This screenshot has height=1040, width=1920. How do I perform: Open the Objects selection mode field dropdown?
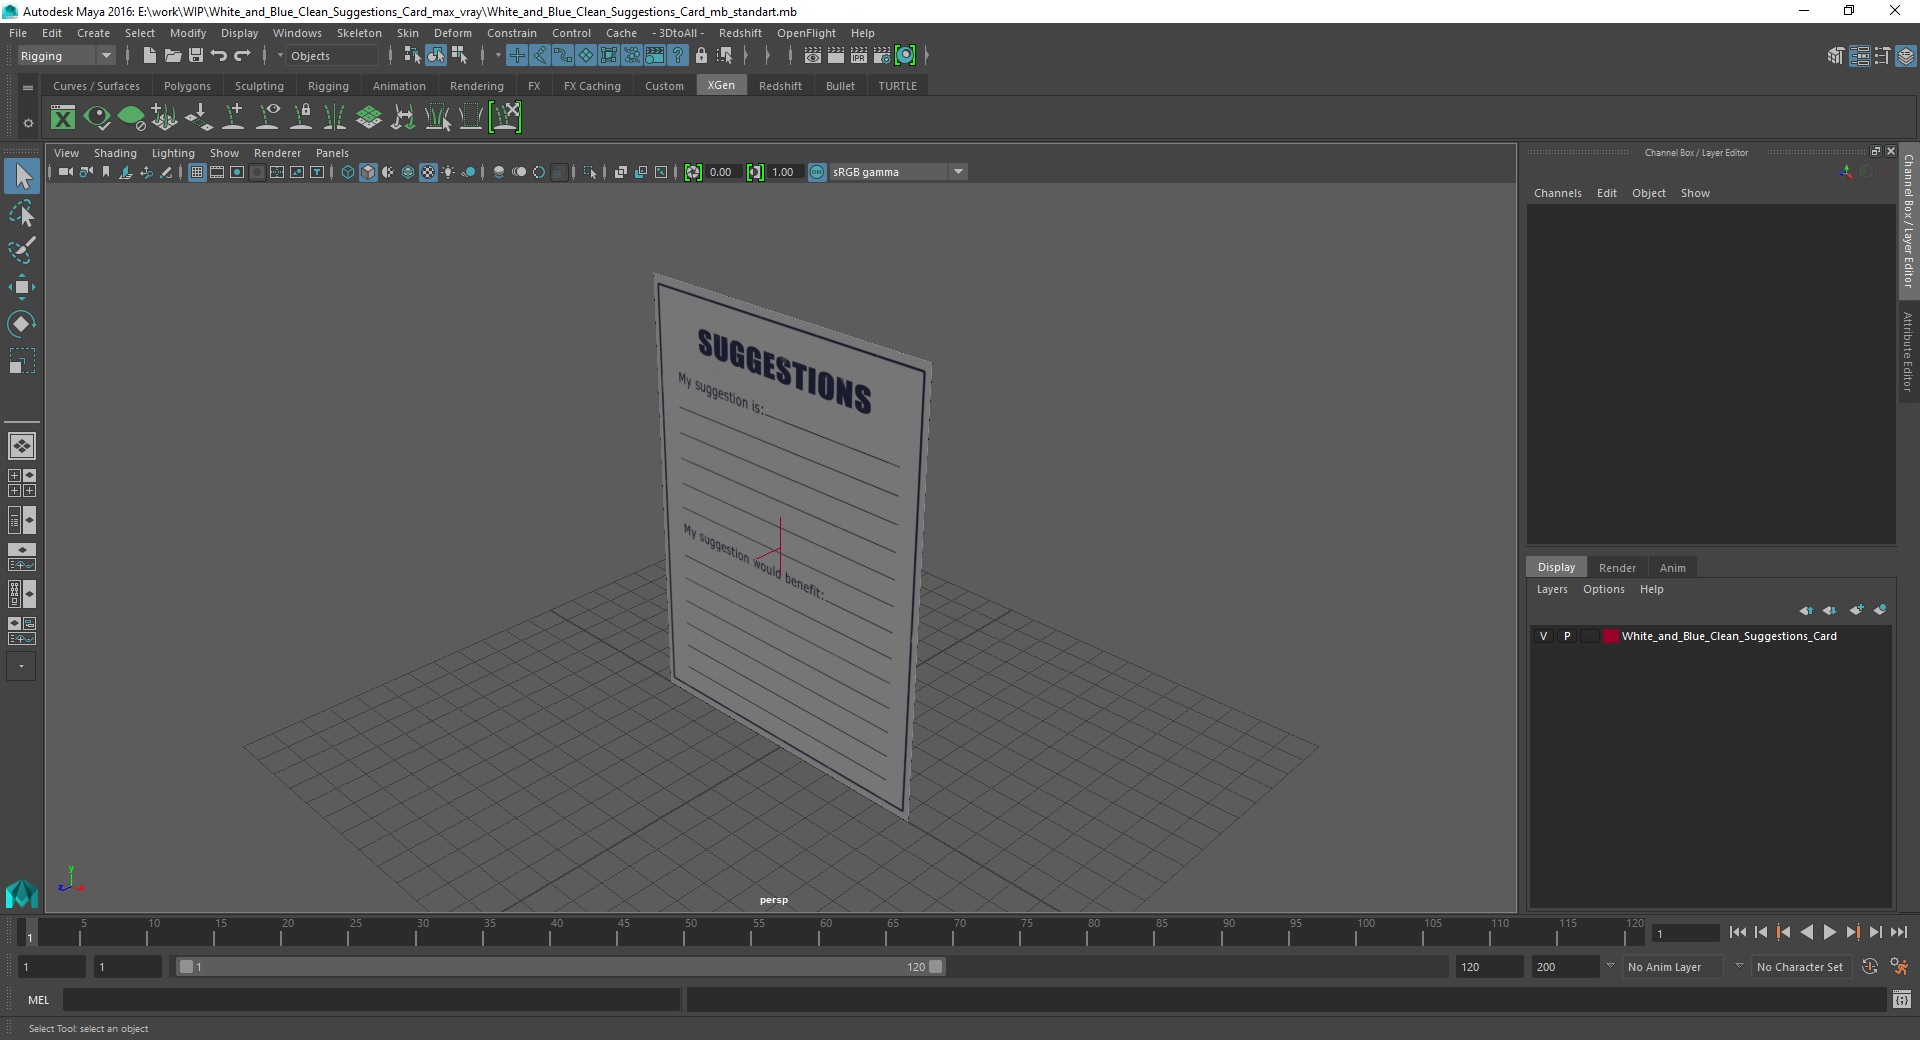point(331,56)
